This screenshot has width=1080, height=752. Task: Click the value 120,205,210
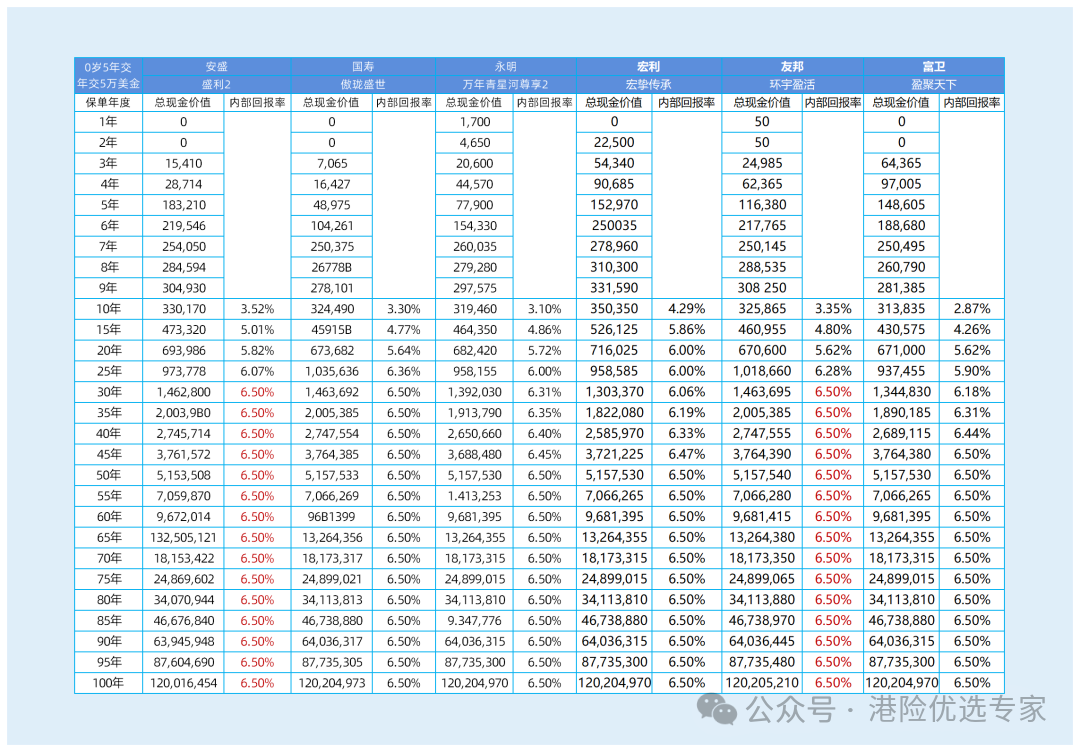pyautogui.click(x=762, y=683)
